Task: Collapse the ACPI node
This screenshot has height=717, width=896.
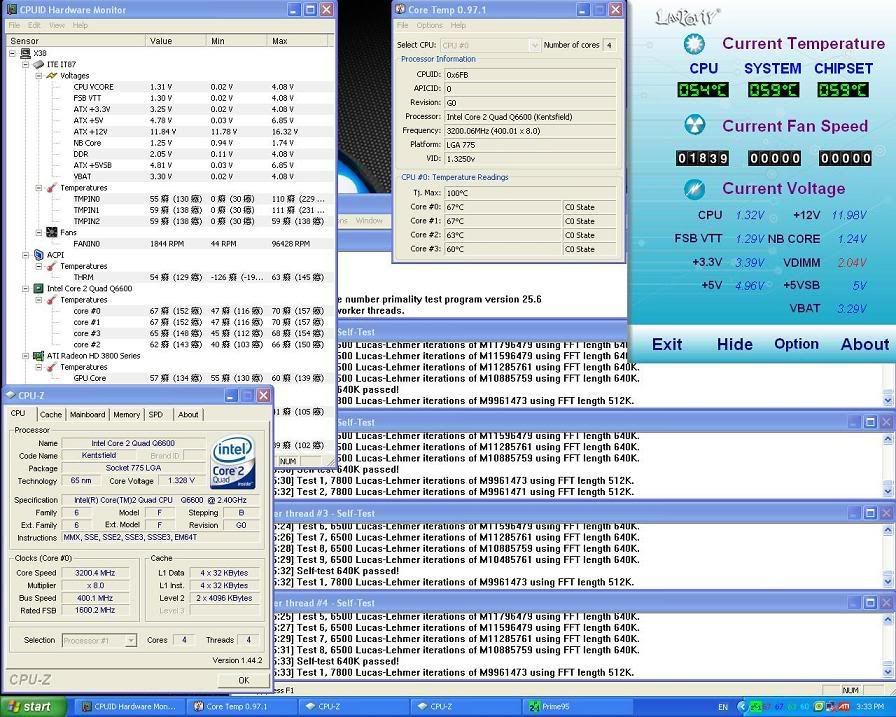Action: click(x=26, y=255)
